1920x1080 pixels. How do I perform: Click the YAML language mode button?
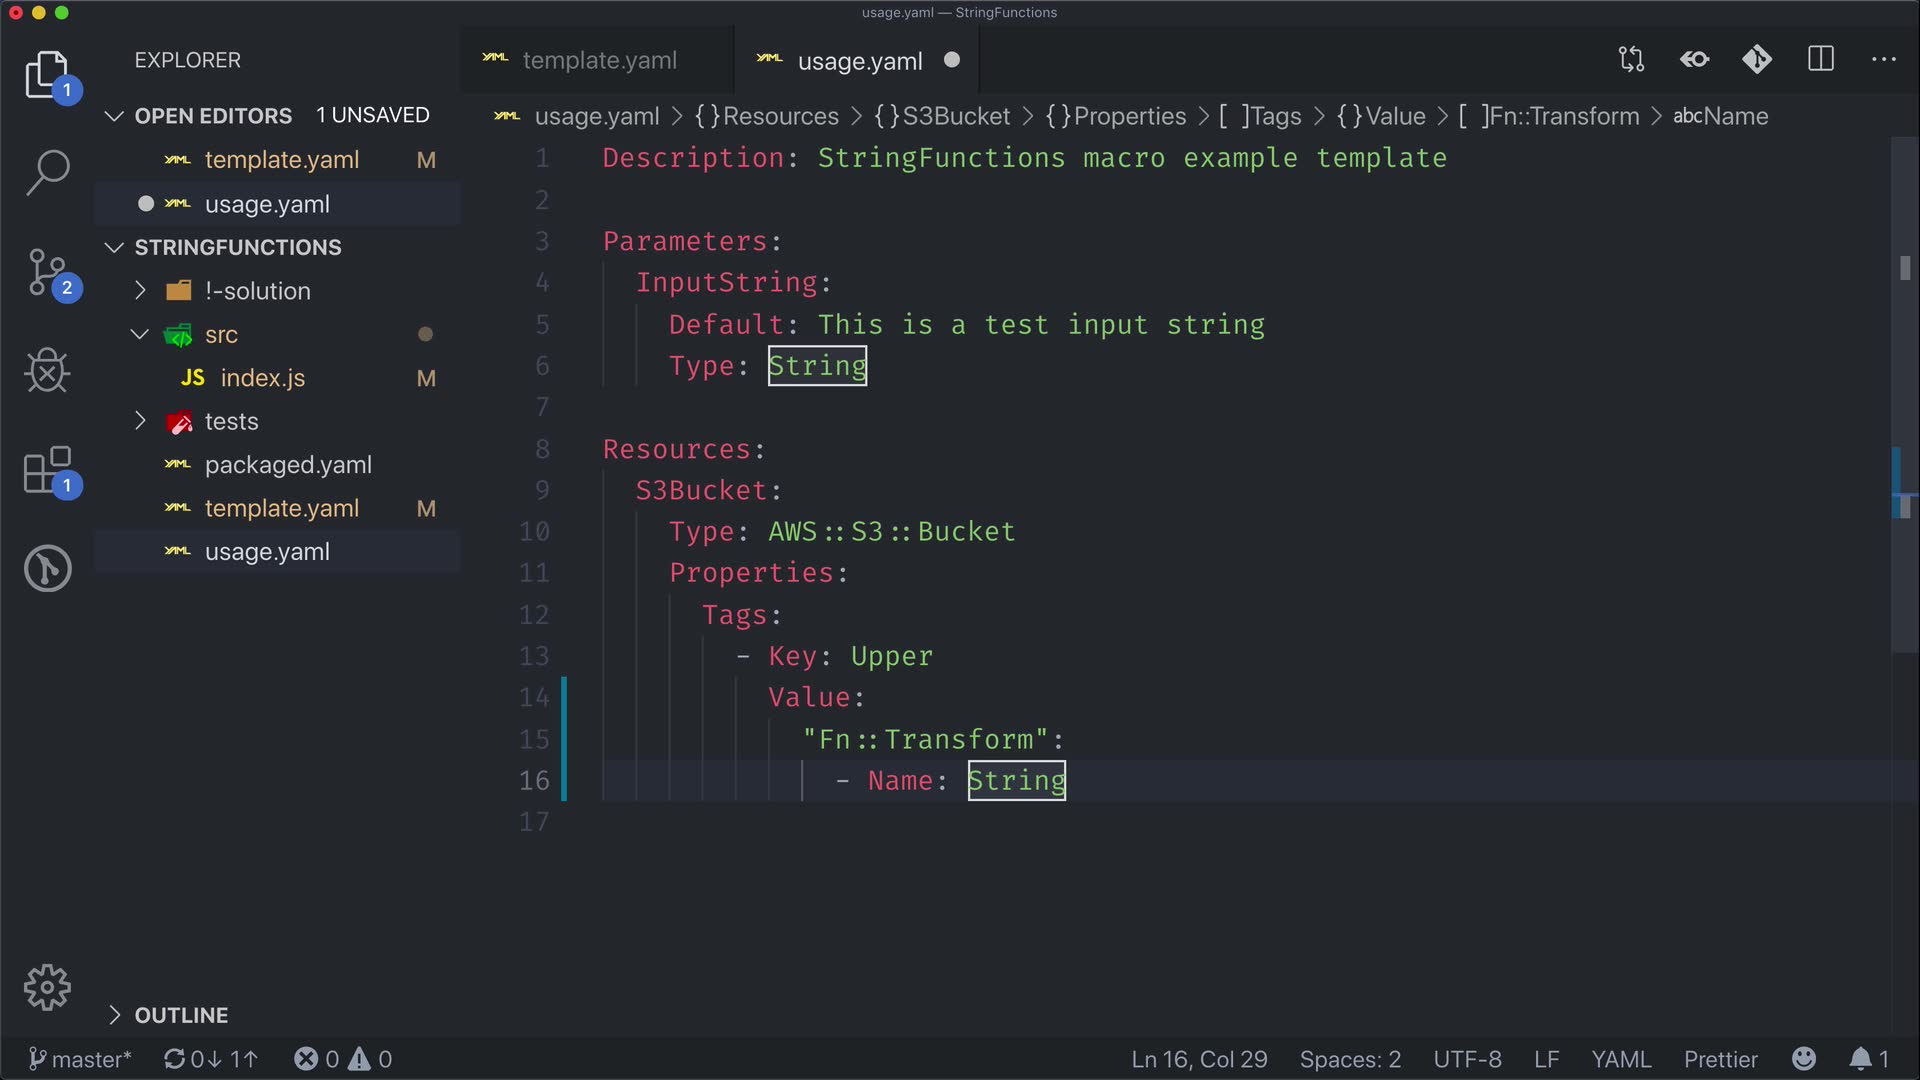click(x=1620, y=1059)
